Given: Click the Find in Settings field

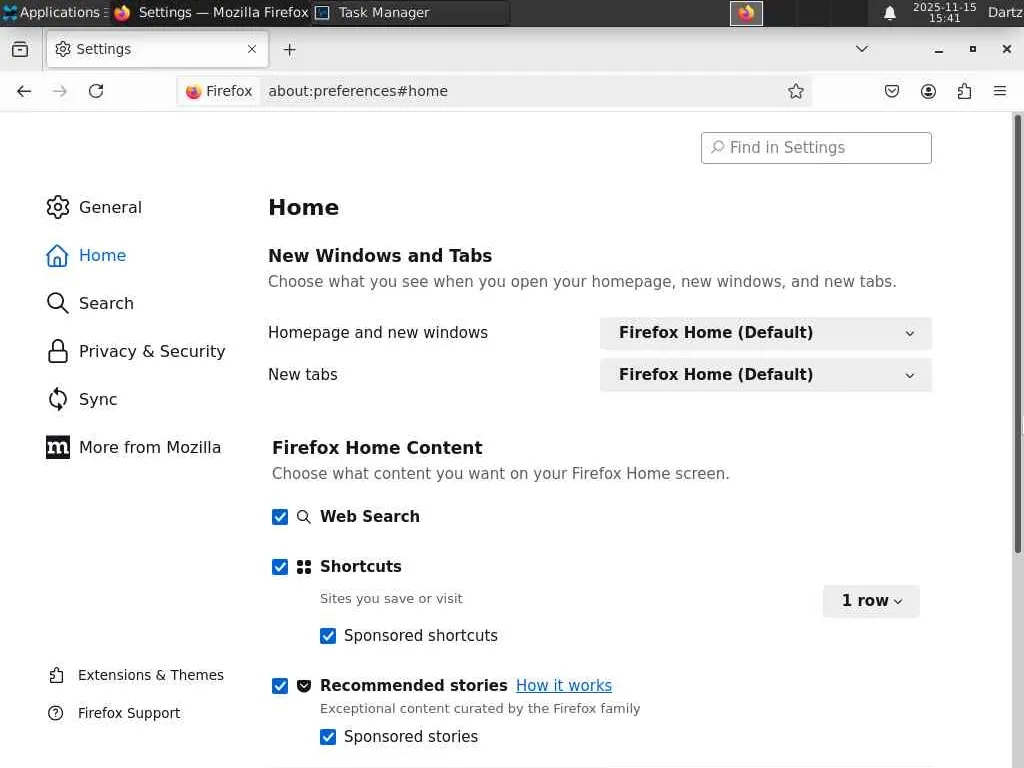Looking at the screenshot, I should tap(816, 148).
